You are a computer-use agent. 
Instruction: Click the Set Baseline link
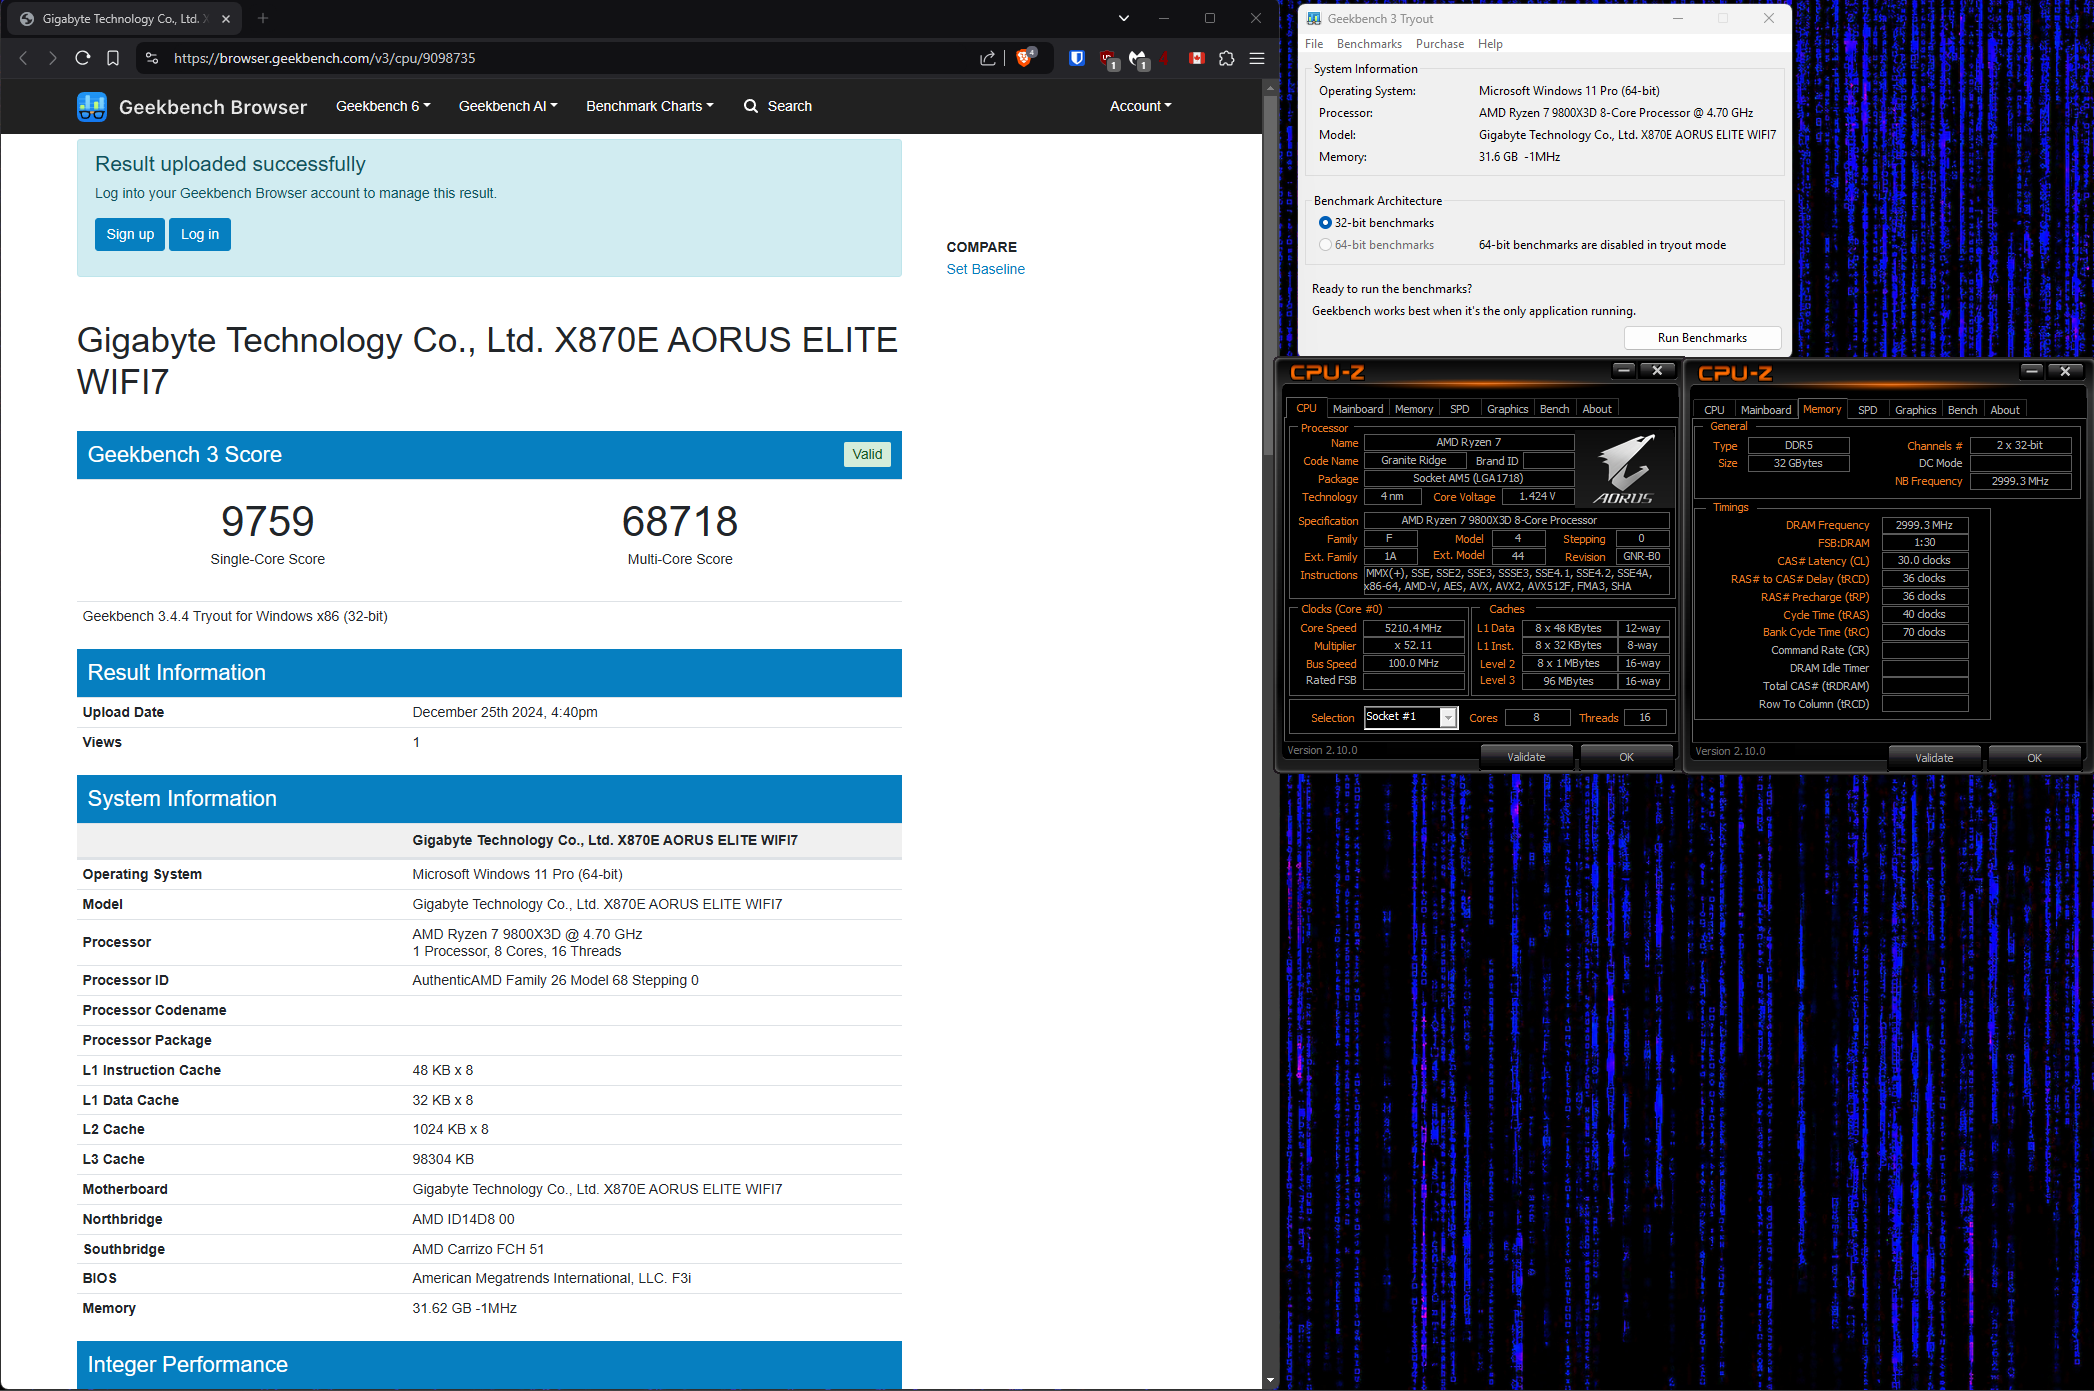[986, 269]
